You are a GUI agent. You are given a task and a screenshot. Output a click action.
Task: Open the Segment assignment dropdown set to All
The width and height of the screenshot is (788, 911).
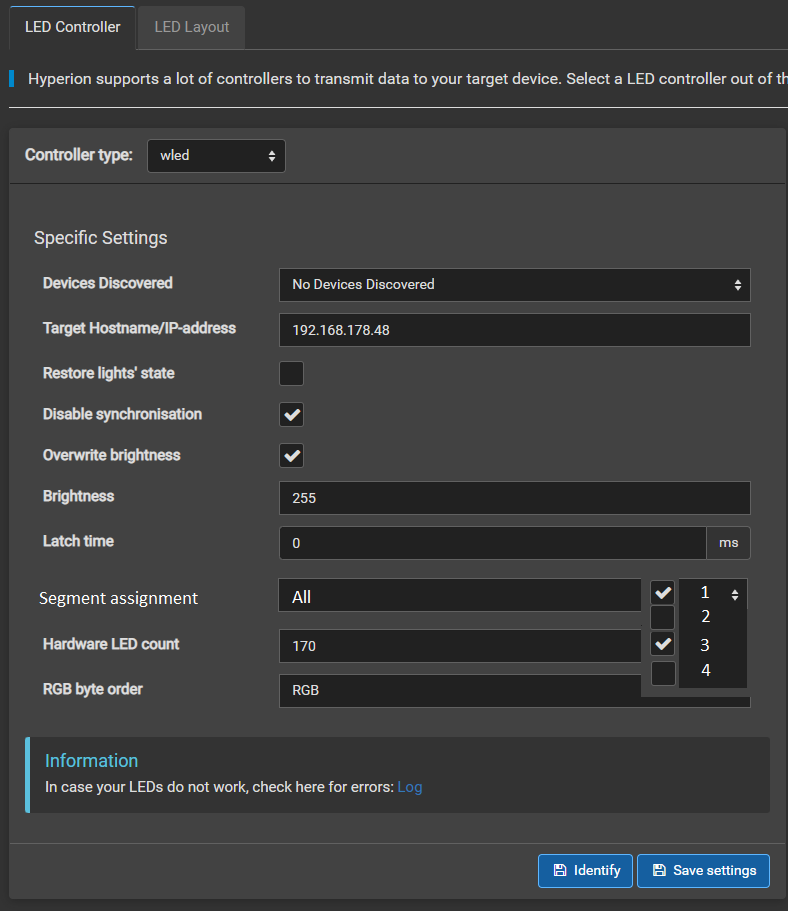[x=460, y=594]
